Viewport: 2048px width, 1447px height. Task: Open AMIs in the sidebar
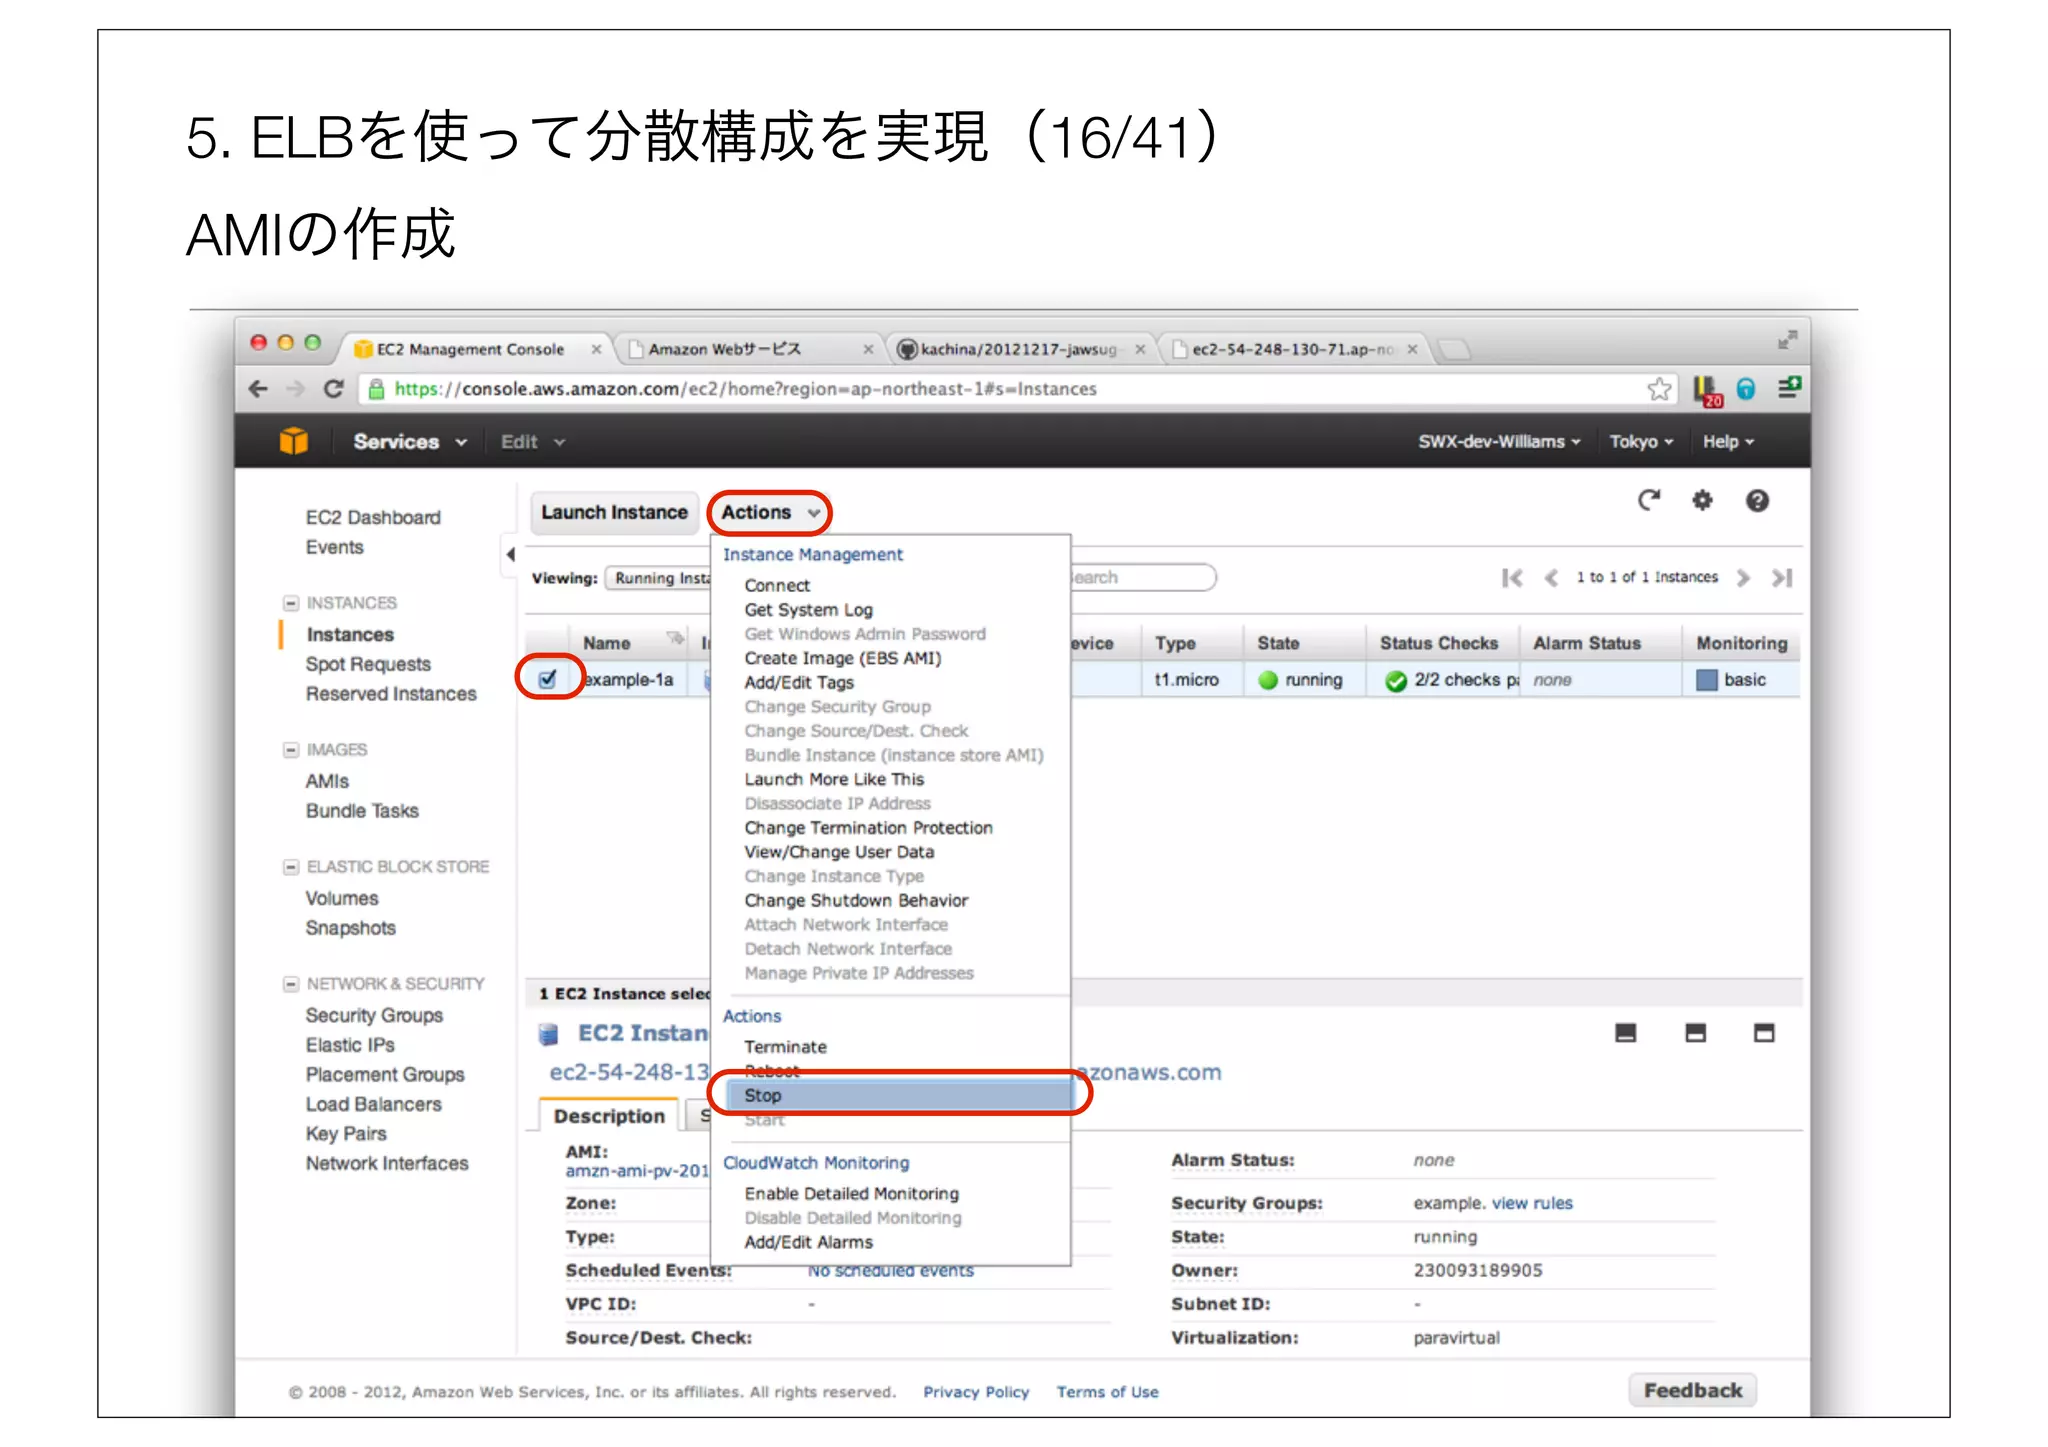point(327,781)
